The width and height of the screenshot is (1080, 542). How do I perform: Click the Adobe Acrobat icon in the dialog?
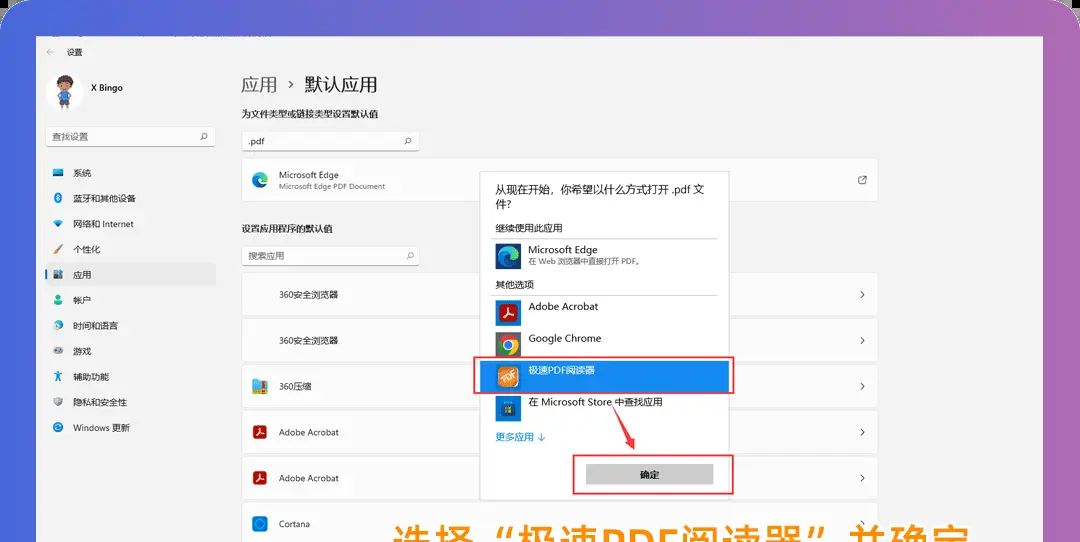pos(508,313)
